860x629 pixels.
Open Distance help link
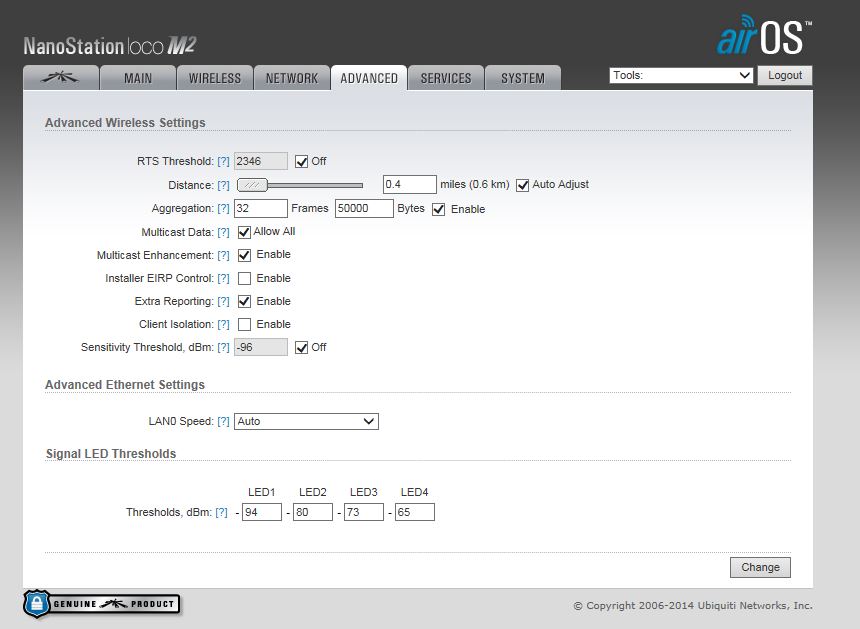223,185
